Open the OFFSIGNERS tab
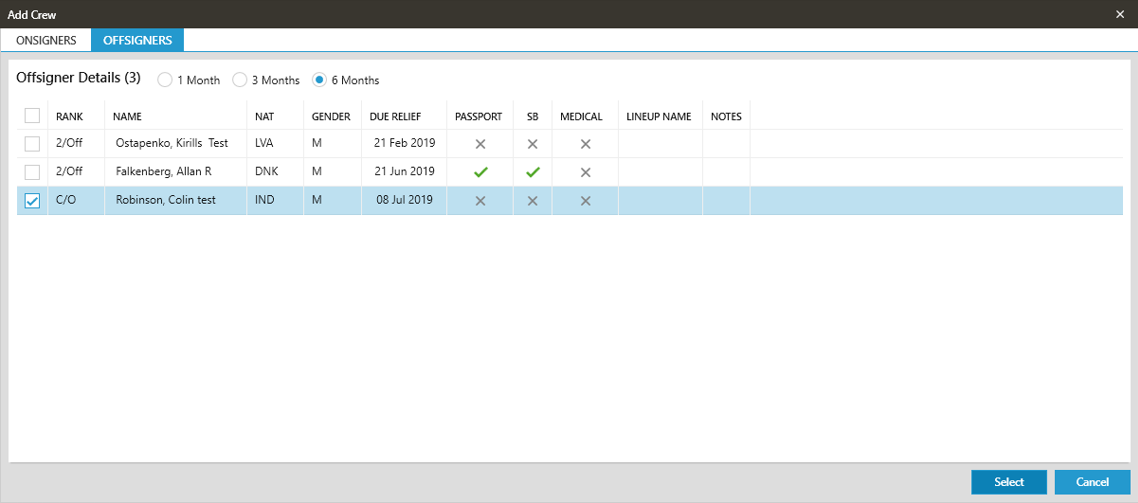 coord(137,40)
